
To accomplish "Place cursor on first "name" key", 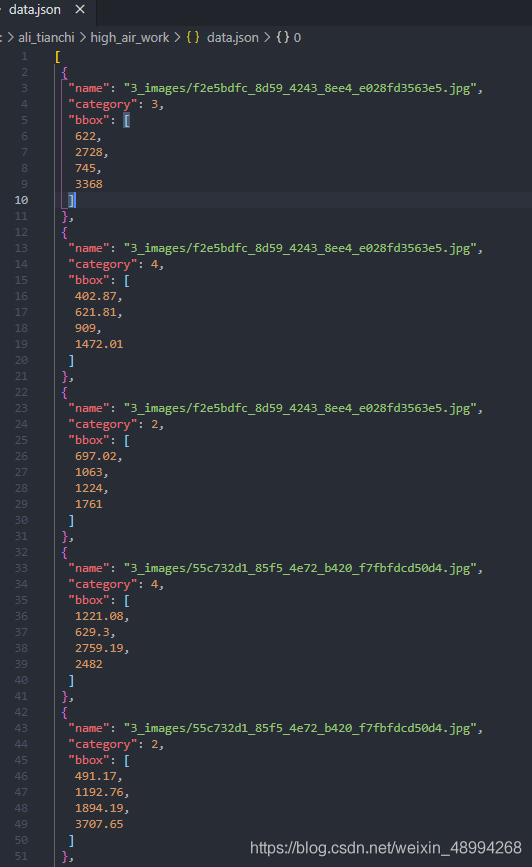I will [88, 88].
